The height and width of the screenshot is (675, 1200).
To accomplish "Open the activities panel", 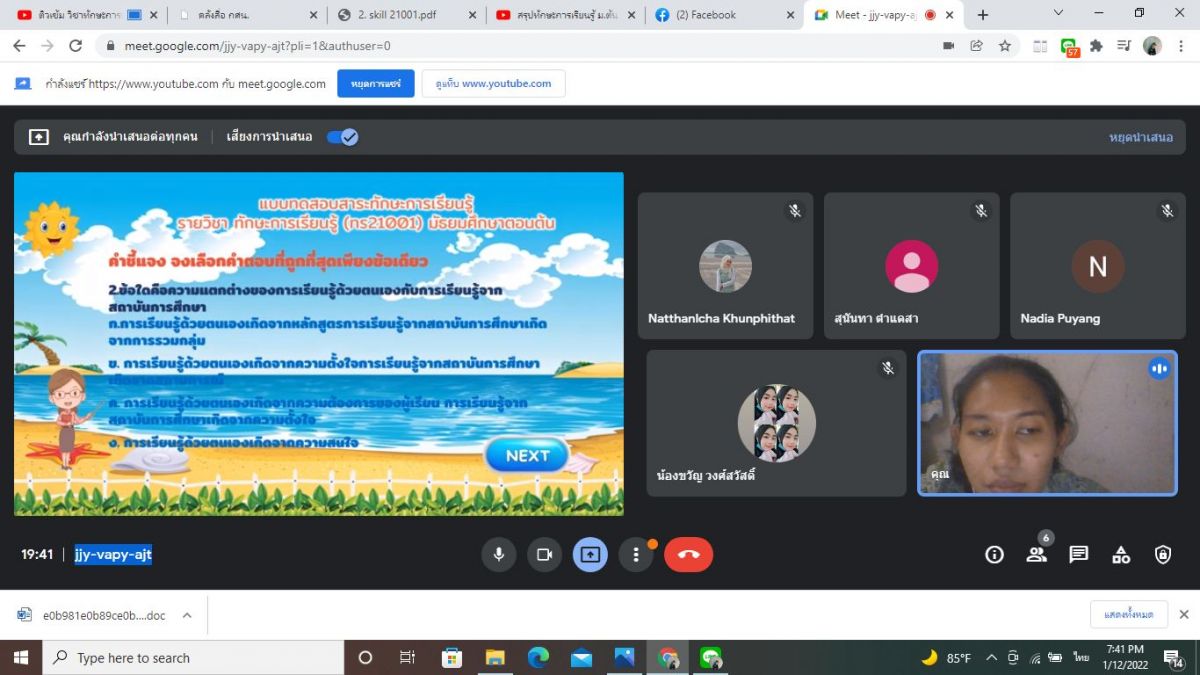I will coord(1120,554).
